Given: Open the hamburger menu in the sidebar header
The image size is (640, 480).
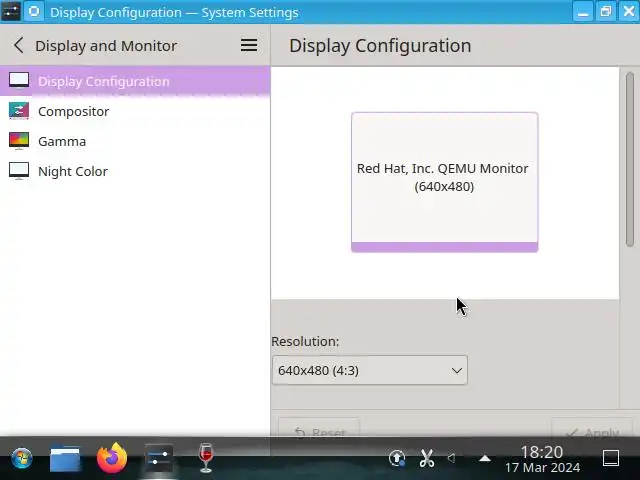Looking at the screenshot, I should [x=249, y=45].
